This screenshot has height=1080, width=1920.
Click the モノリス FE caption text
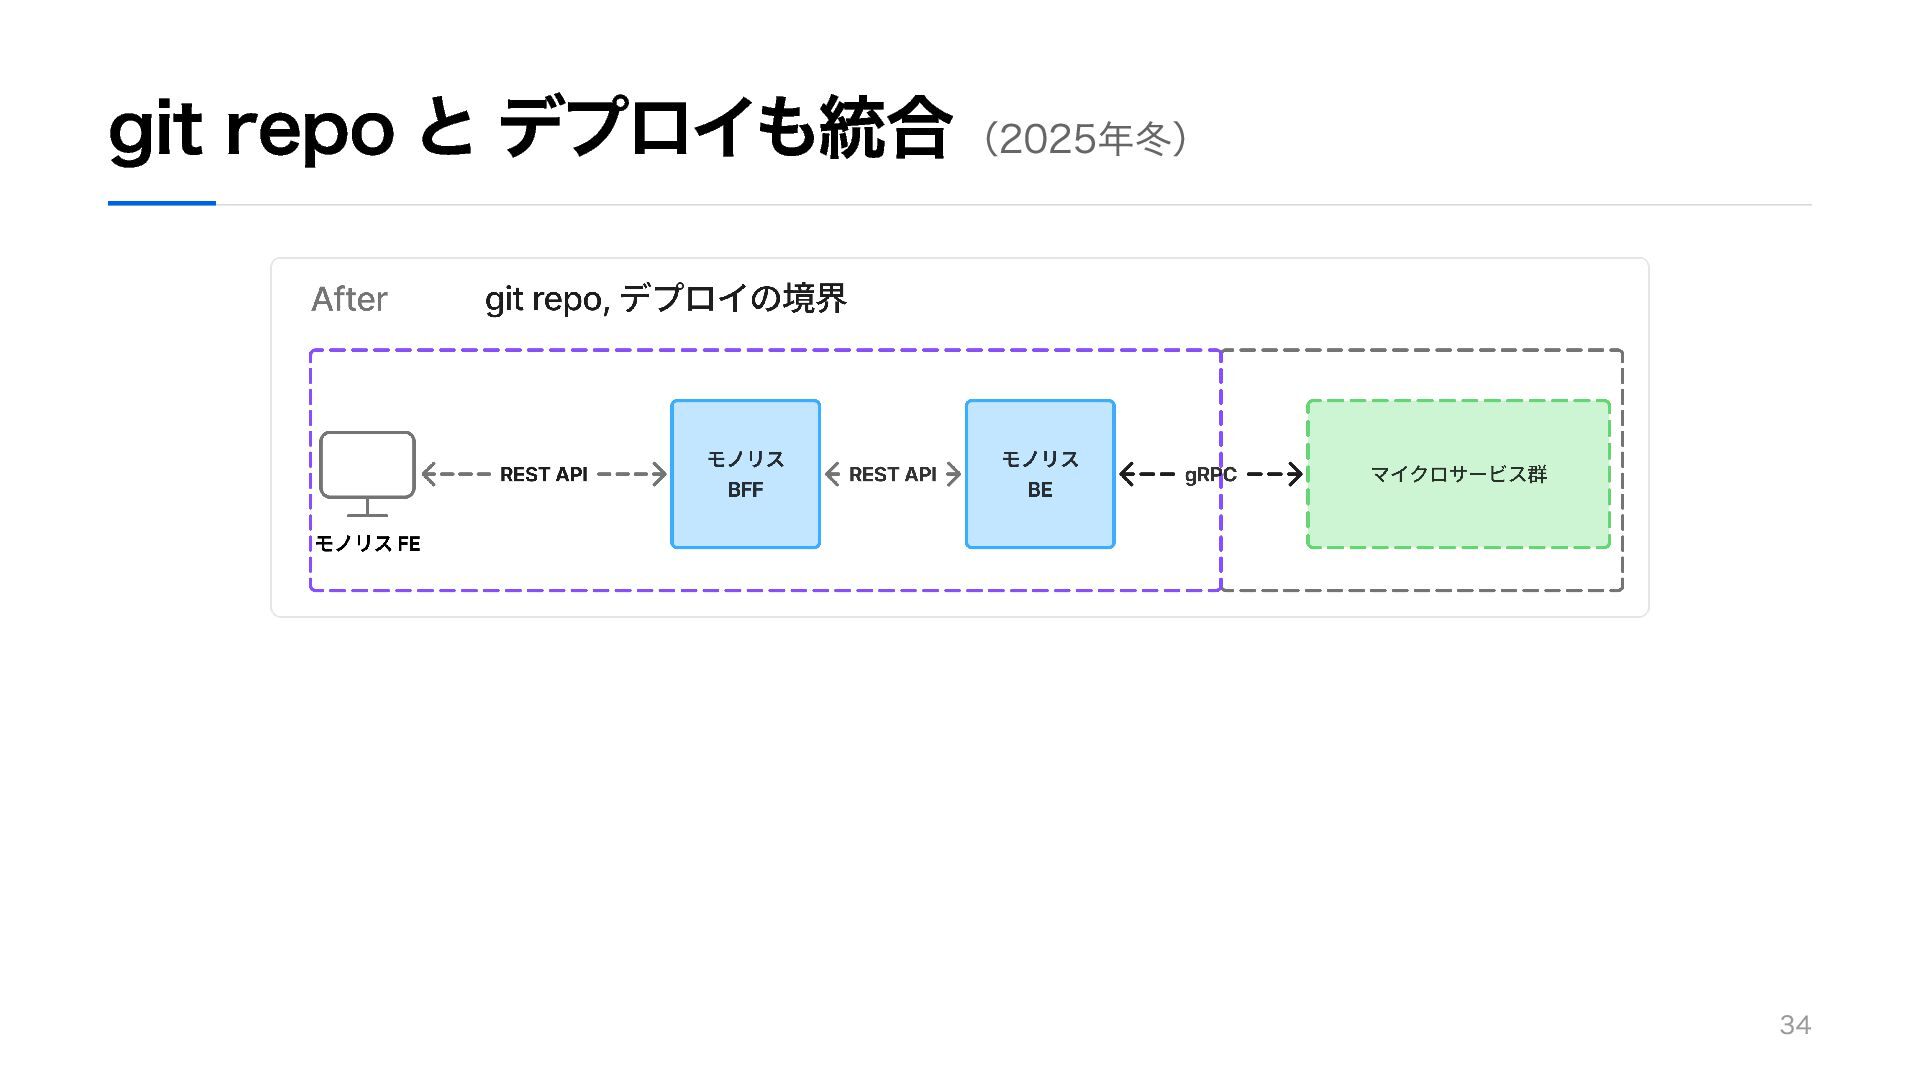[x=367, y=543]
